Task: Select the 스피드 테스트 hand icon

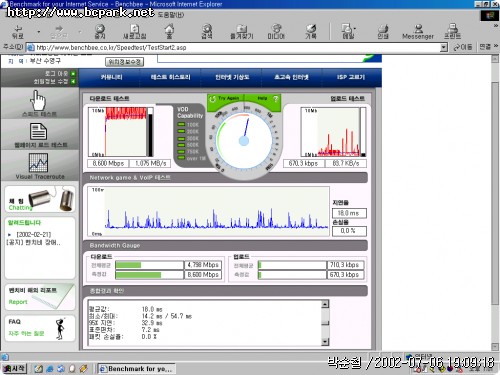Action: pyautogui.click(x=38, y=101)
